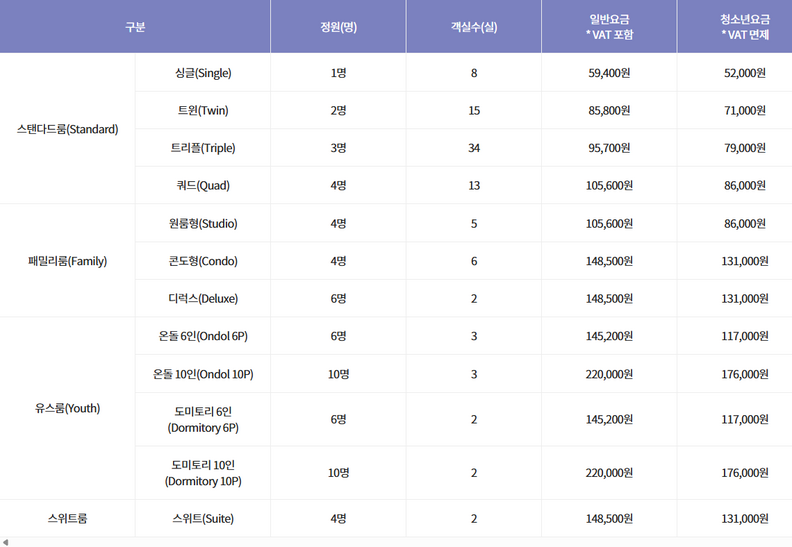Screen dimensions: 792x547
Task: Click the 정원(명) column header
Action: point(338,27)
